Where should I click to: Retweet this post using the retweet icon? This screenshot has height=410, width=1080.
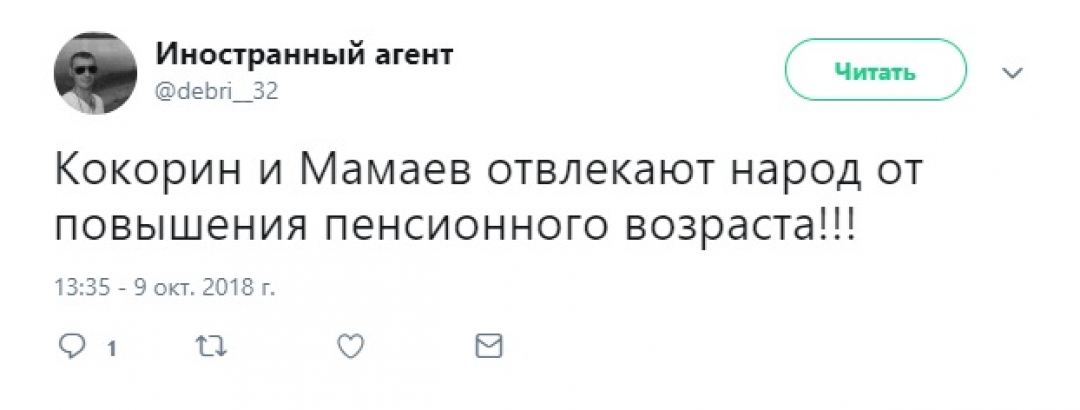click(x=210, y=347)
